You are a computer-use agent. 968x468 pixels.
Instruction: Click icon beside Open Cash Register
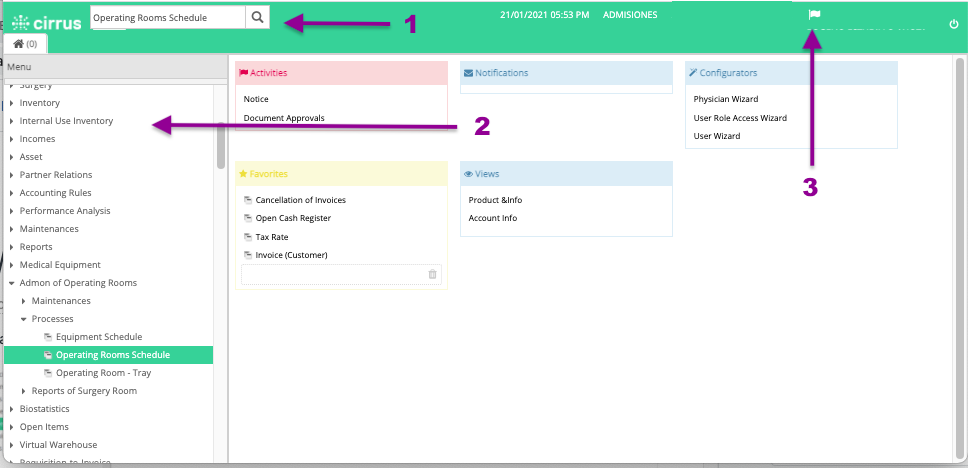(x=248, y=218)
